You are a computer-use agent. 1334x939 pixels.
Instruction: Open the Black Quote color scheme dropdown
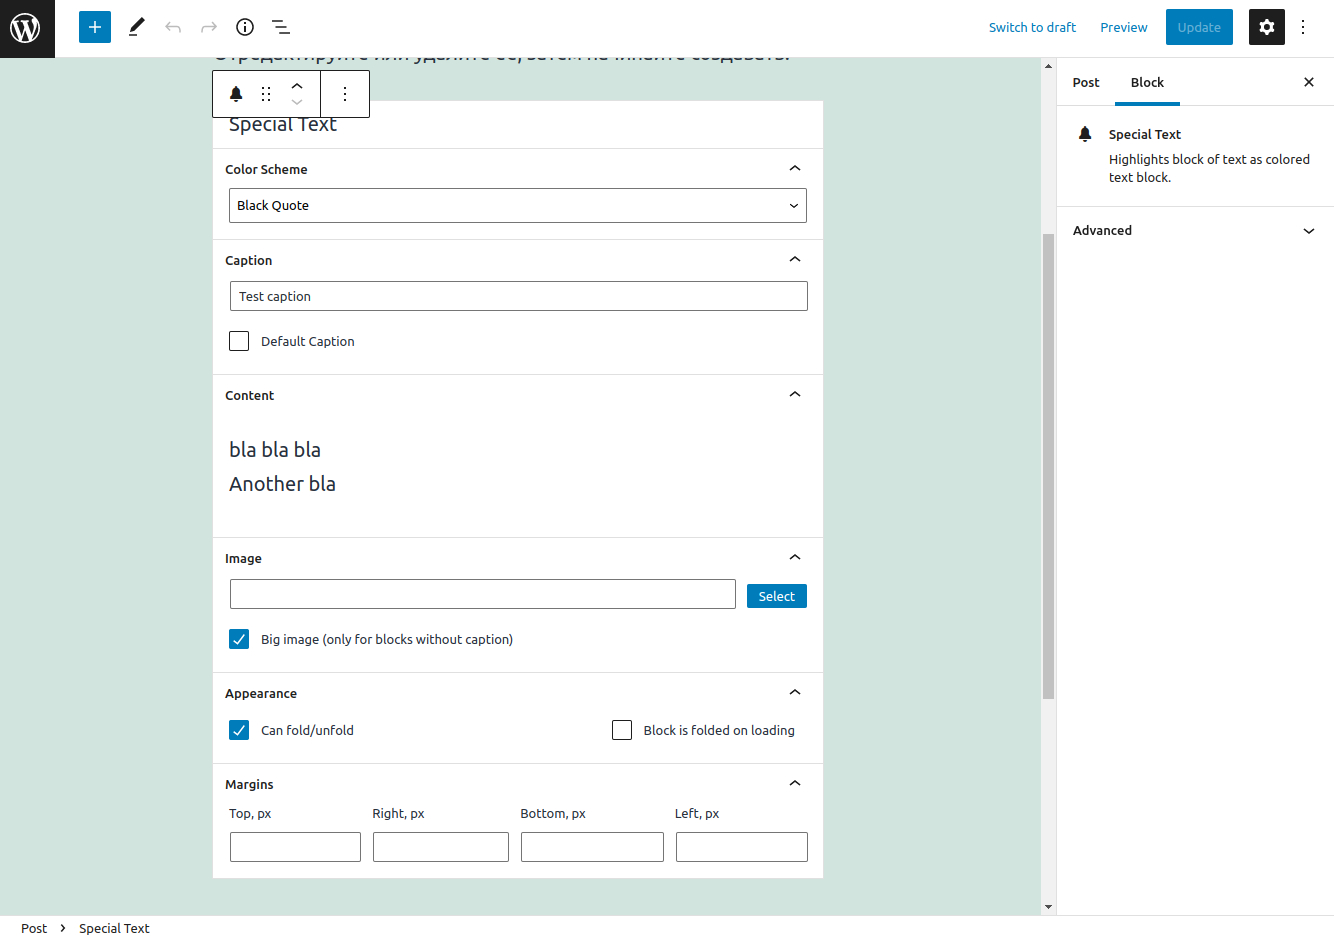[x=518, y=206]
